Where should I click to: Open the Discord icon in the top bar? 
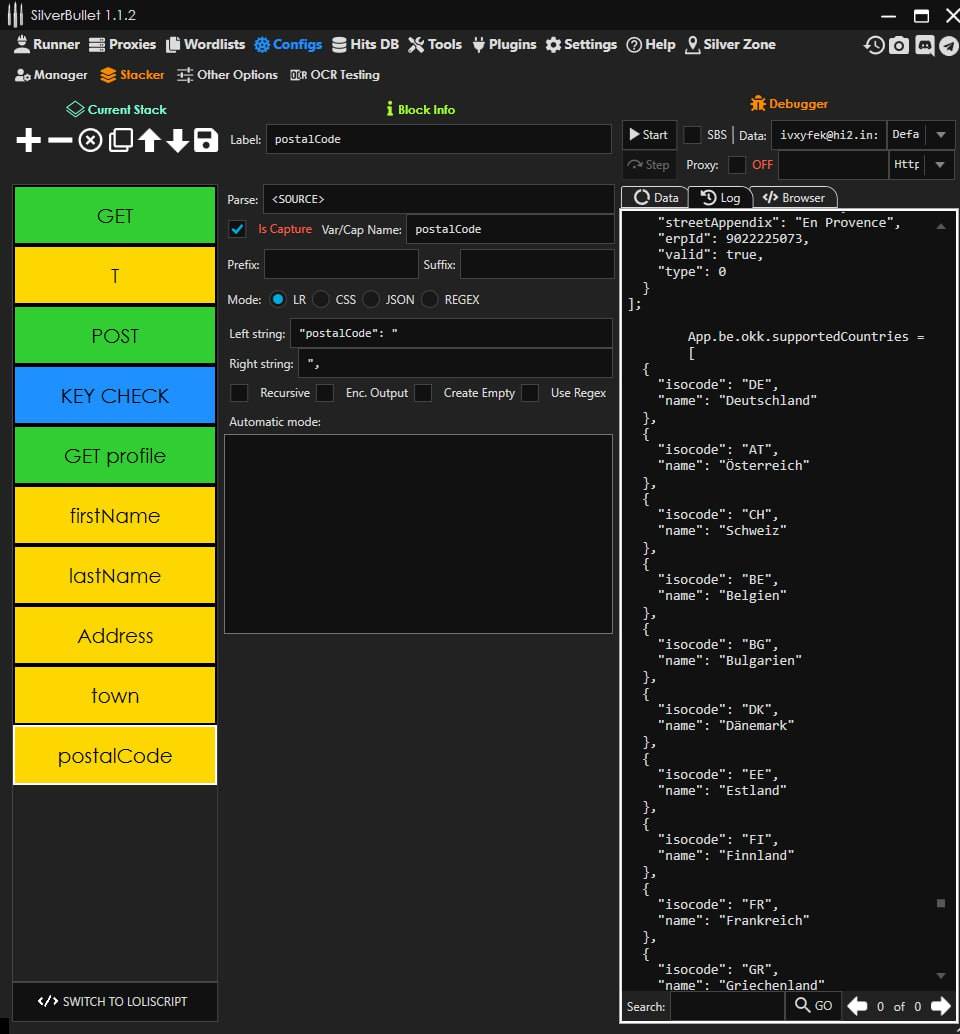924,45
